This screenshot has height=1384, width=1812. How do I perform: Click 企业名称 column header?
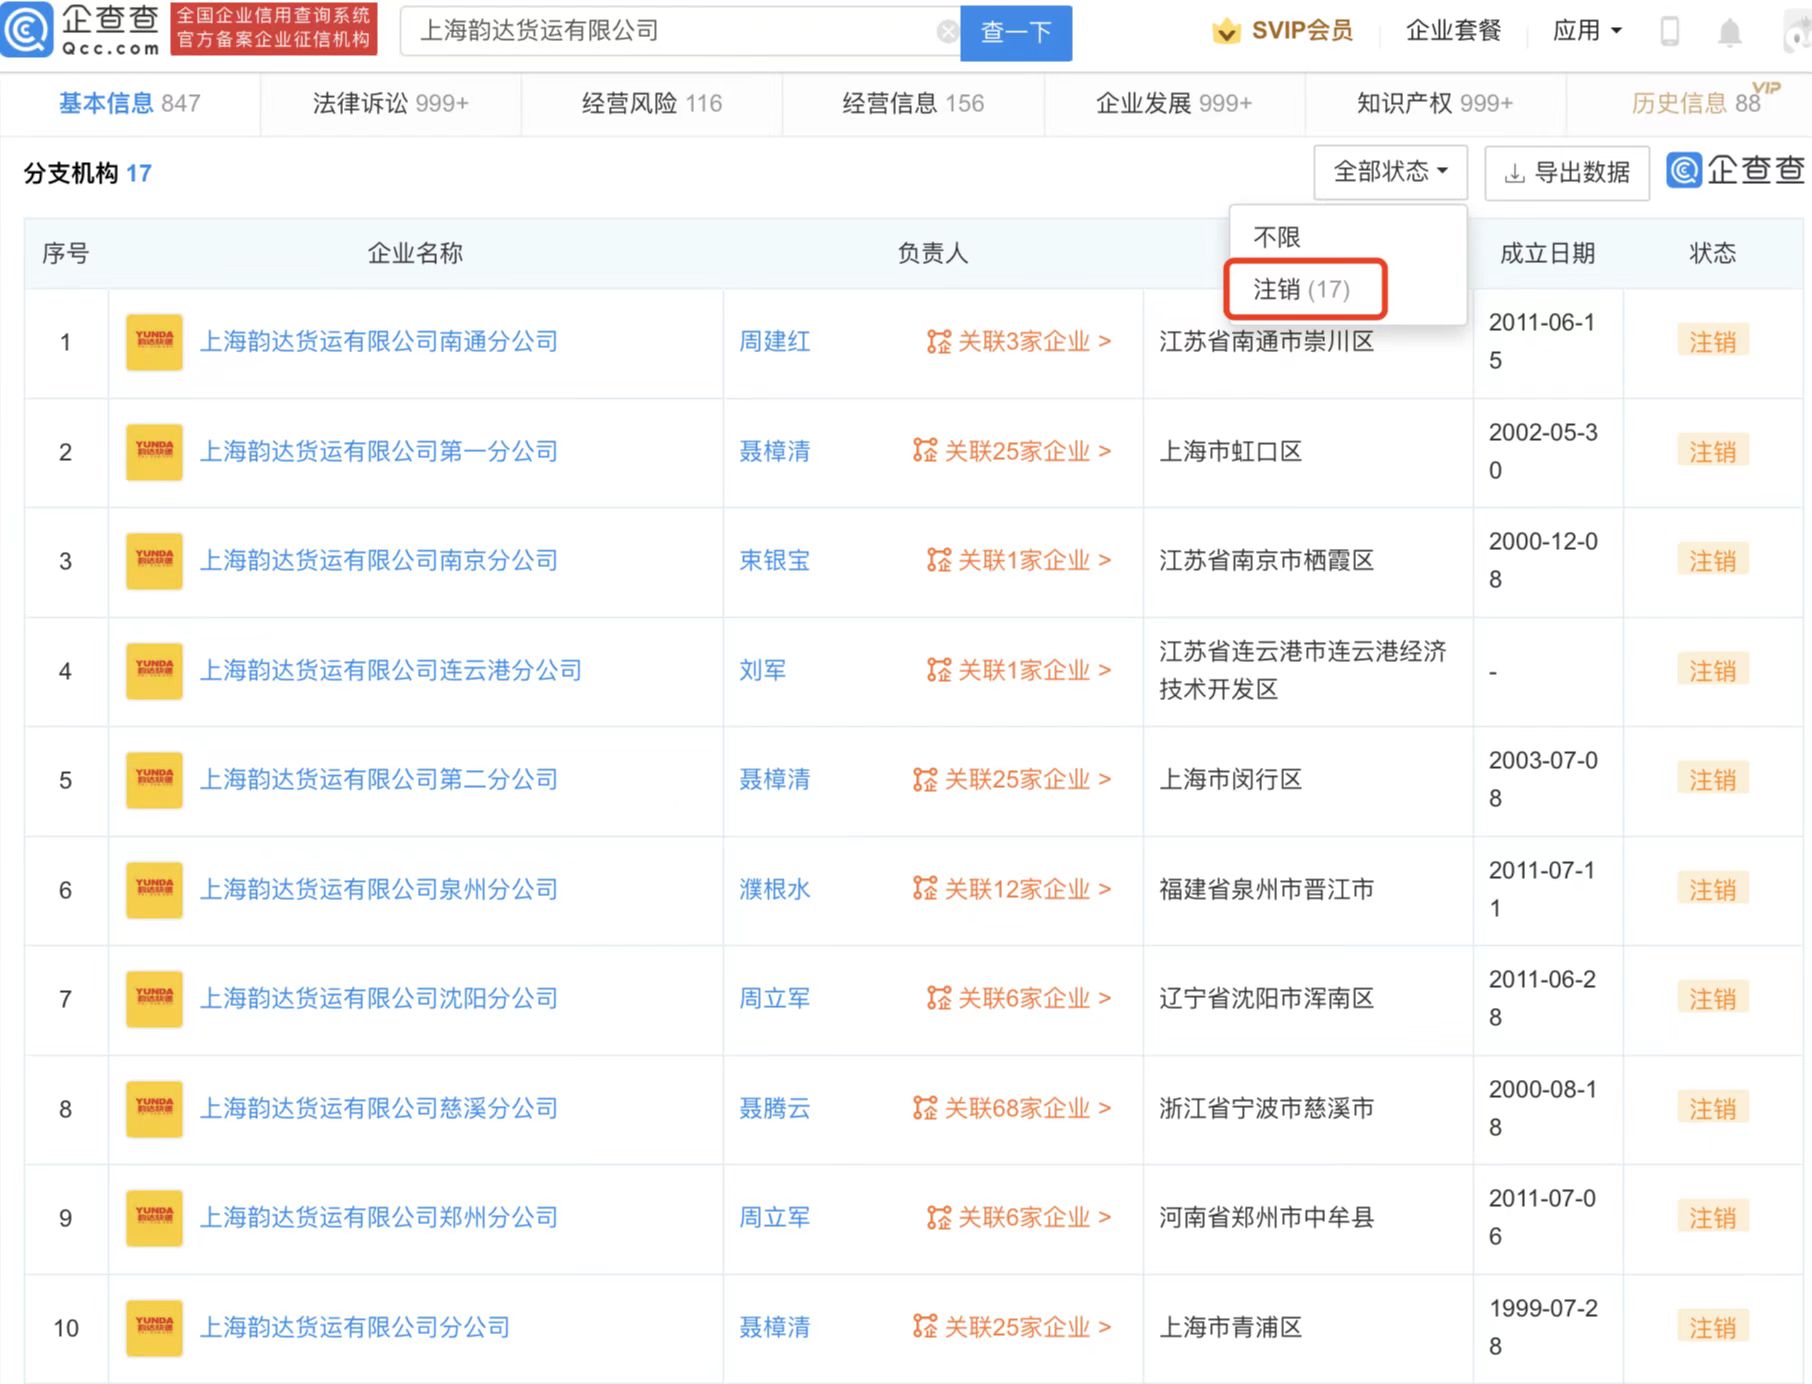[x=415, y=253]
